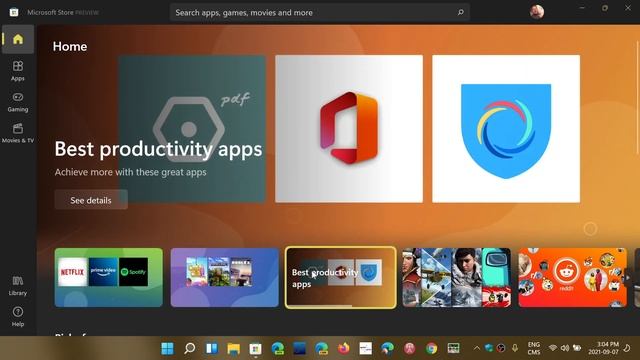640x360 pixels.
Task: Select the orange Reddit card
Action: 572,278
